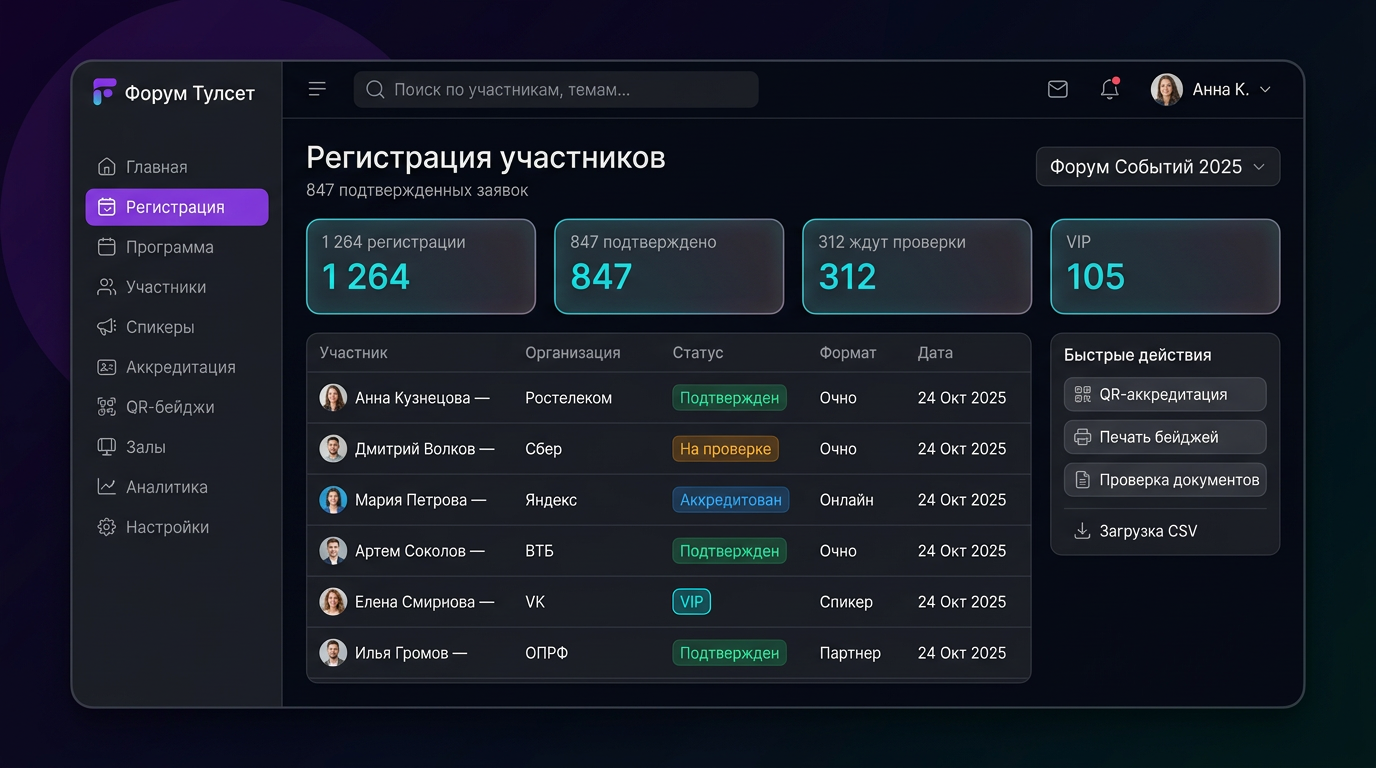This screenshot has height=768, width=1376.
Task: Click the hamburger menu icon near the search bar
Action: [317, 89]
